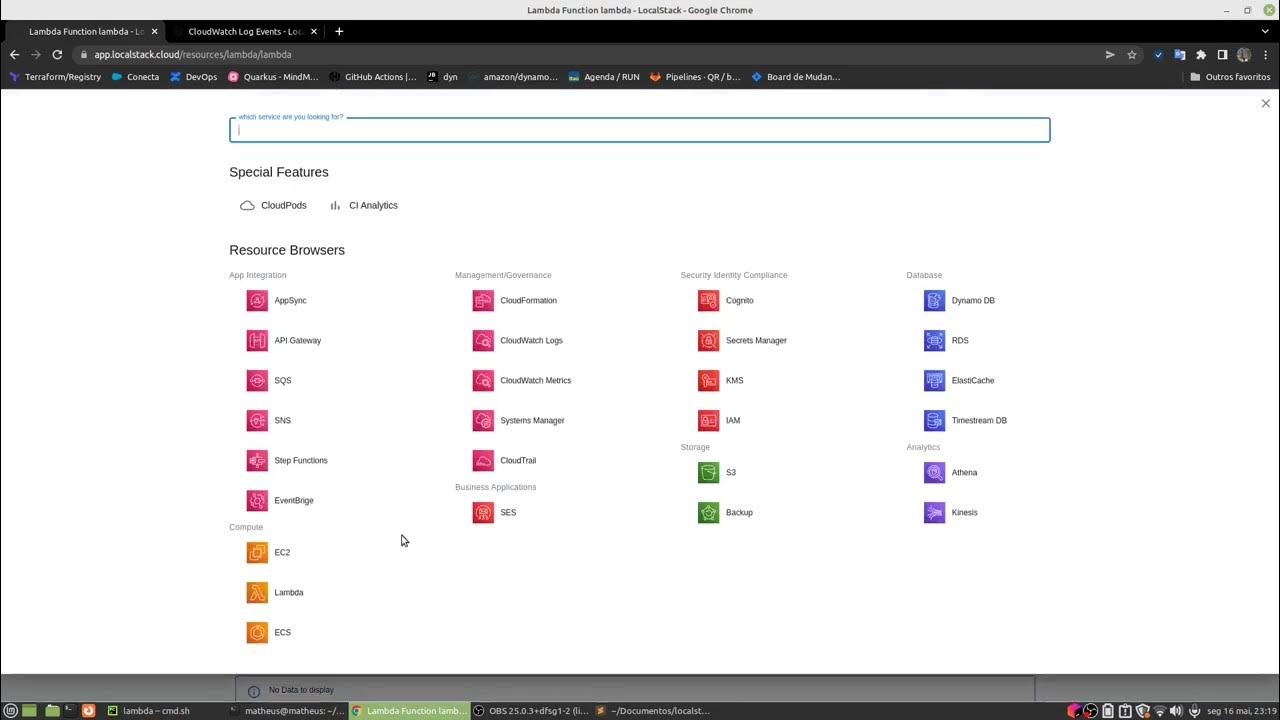Go back to previous page

[x=14, y=55]
